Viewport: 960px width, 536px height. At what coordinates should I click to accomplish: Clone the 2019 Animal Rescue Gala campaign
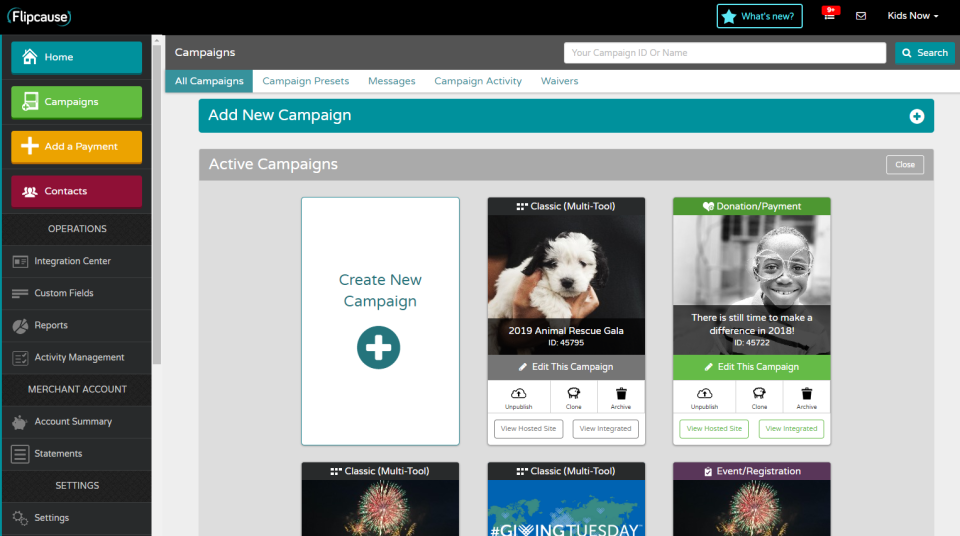(574, 398)
